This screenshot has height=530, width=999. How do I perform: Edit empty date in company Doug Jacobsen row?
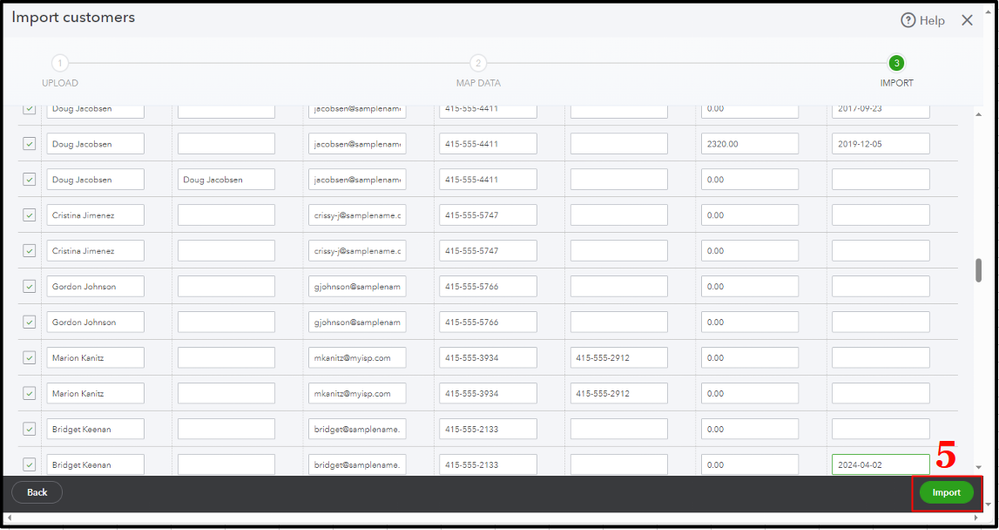(880, 180)
